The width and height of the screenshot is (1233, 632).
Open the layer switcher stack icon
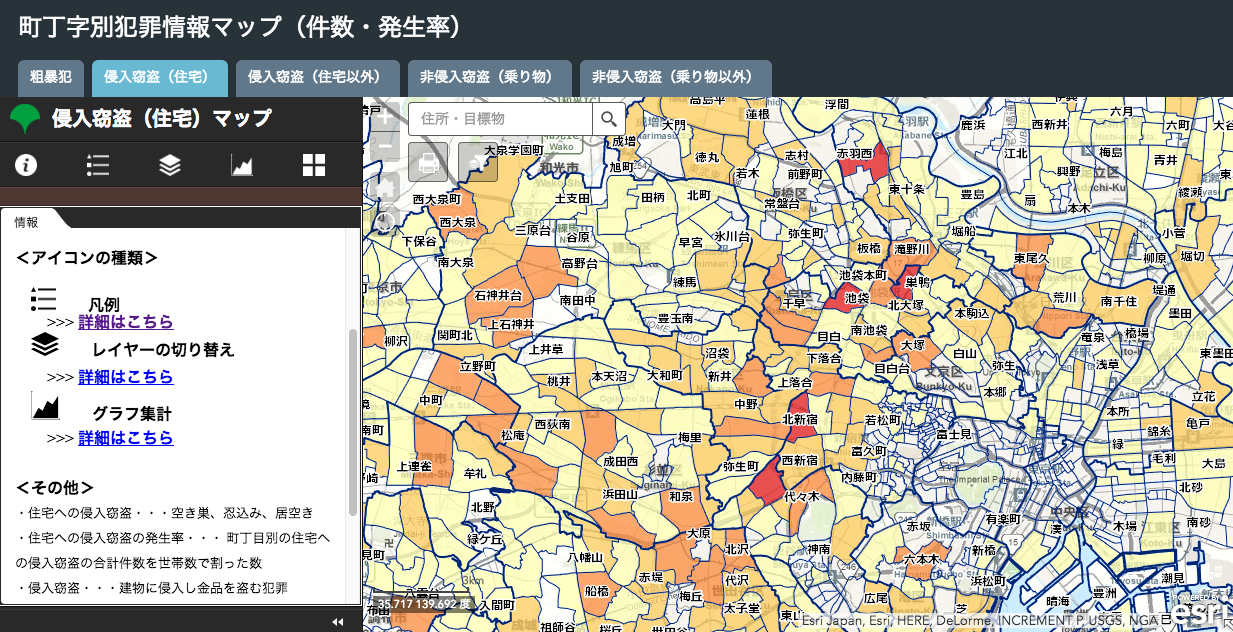click(170, 165)
